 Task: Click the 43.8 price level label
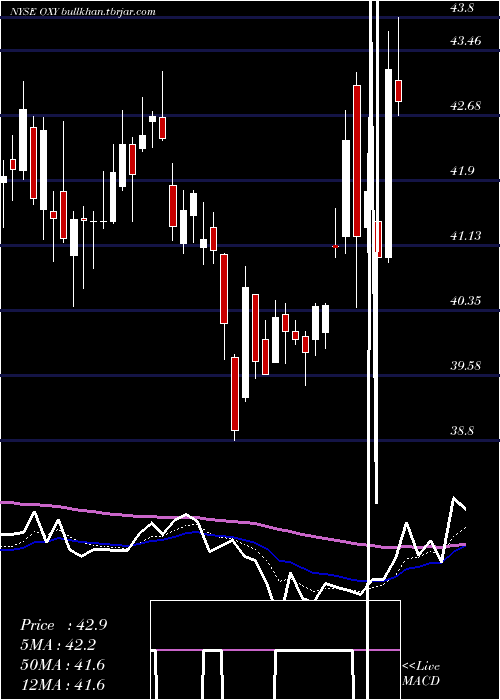tap(461, 8)
